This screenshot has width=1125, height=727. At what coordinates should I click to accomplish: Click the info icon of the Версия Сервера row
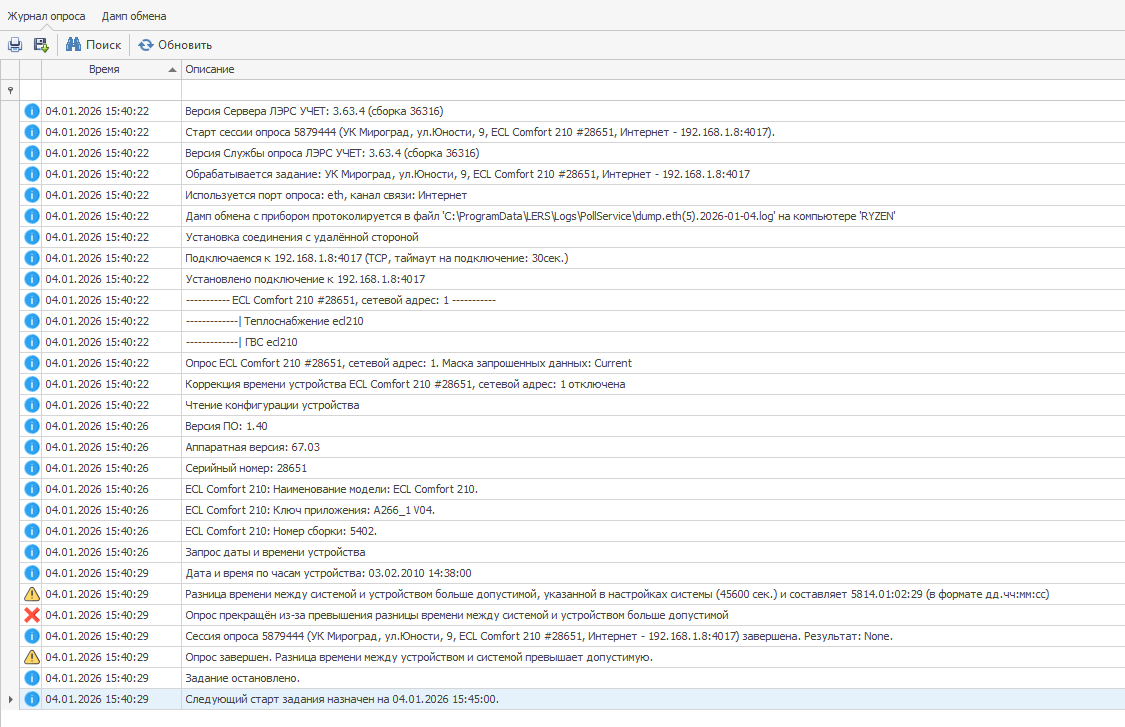[31, 111]
